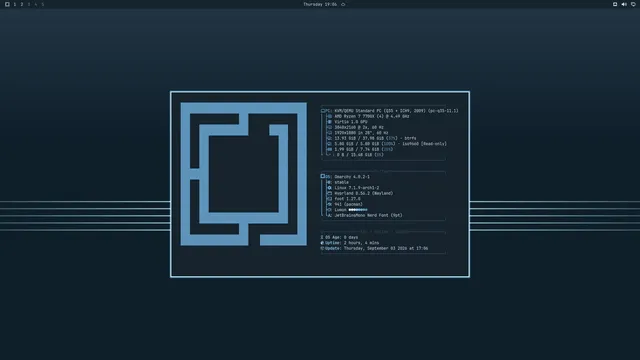Click the disk line ending in "btrfs"
Viewport: 640px width, 360px height.
(375, 138)
